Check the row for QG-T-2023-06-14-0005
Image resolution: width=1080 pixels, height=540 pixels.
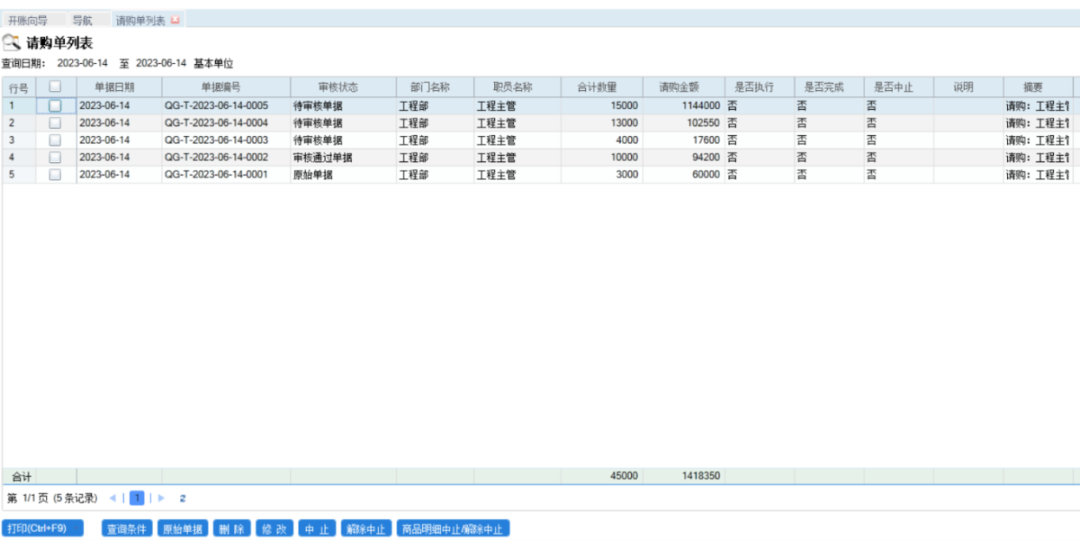click(55, 105)
